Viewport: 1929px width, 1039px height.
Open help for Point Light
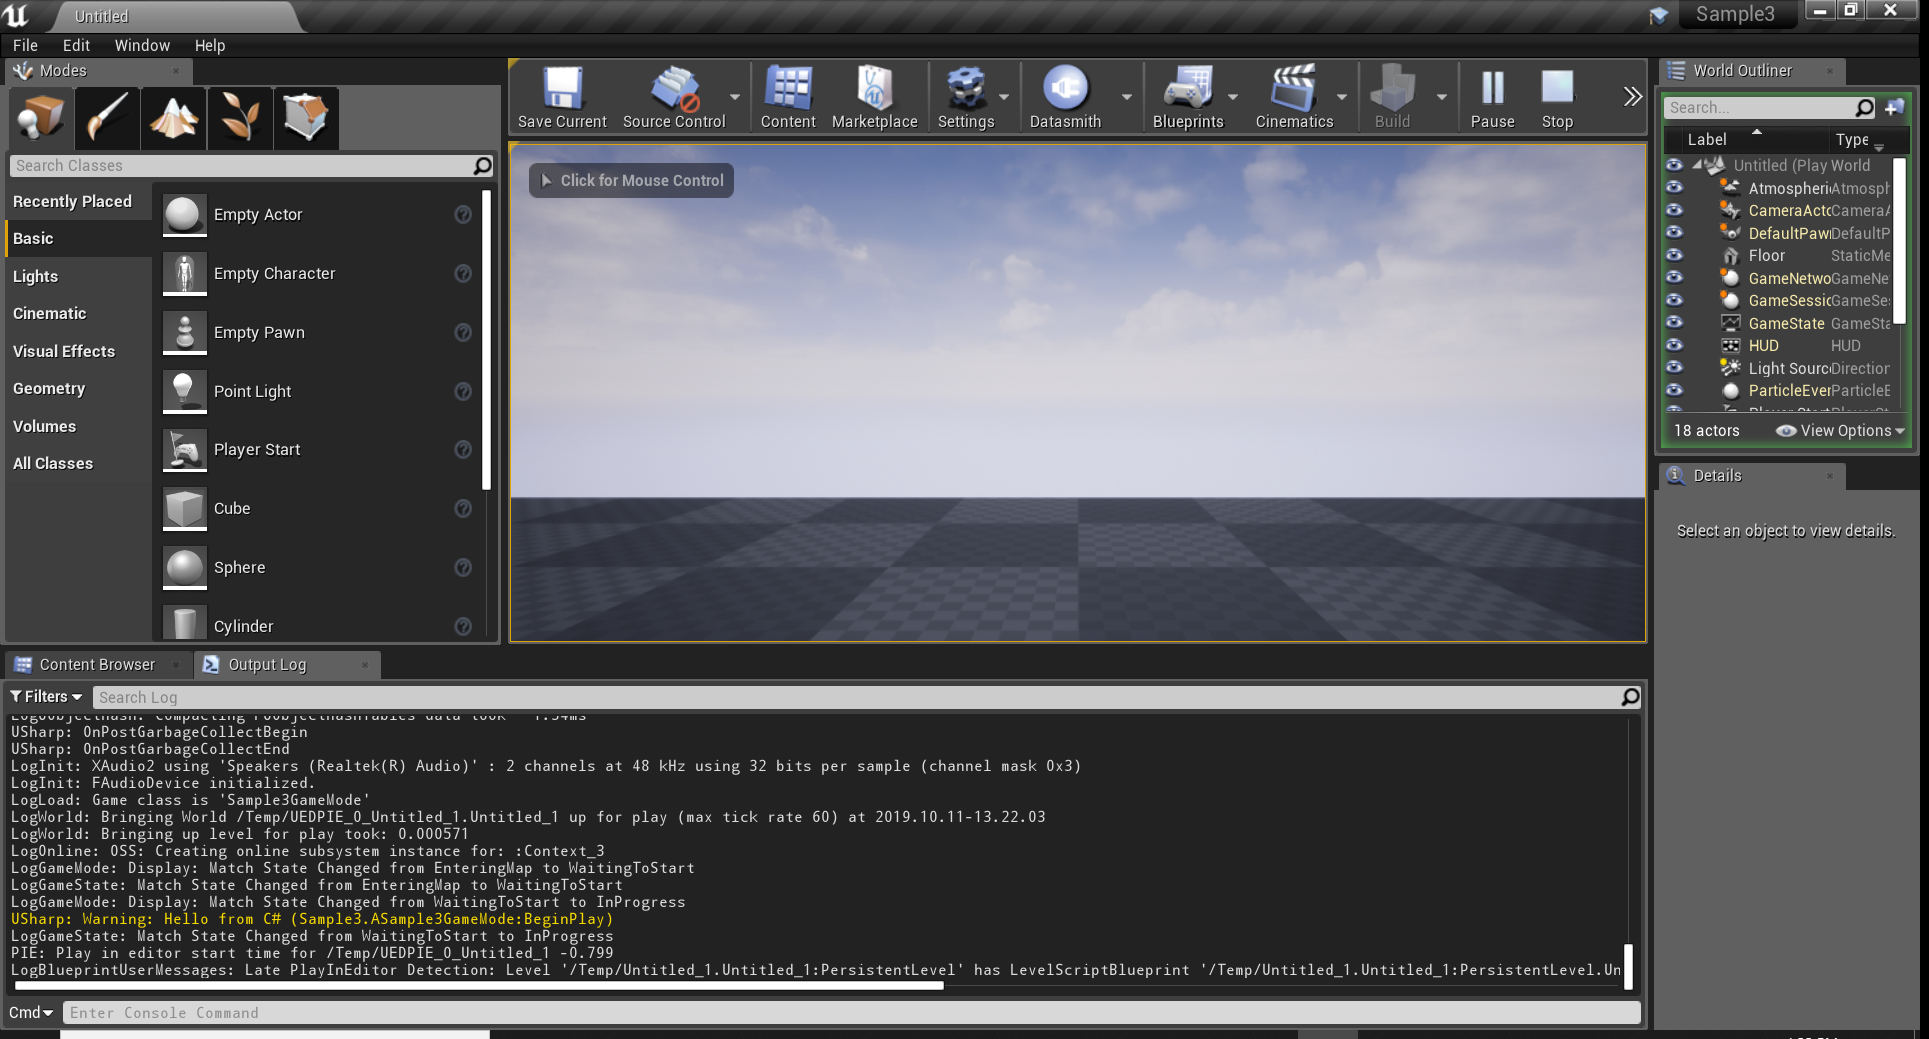coord(463,392)
